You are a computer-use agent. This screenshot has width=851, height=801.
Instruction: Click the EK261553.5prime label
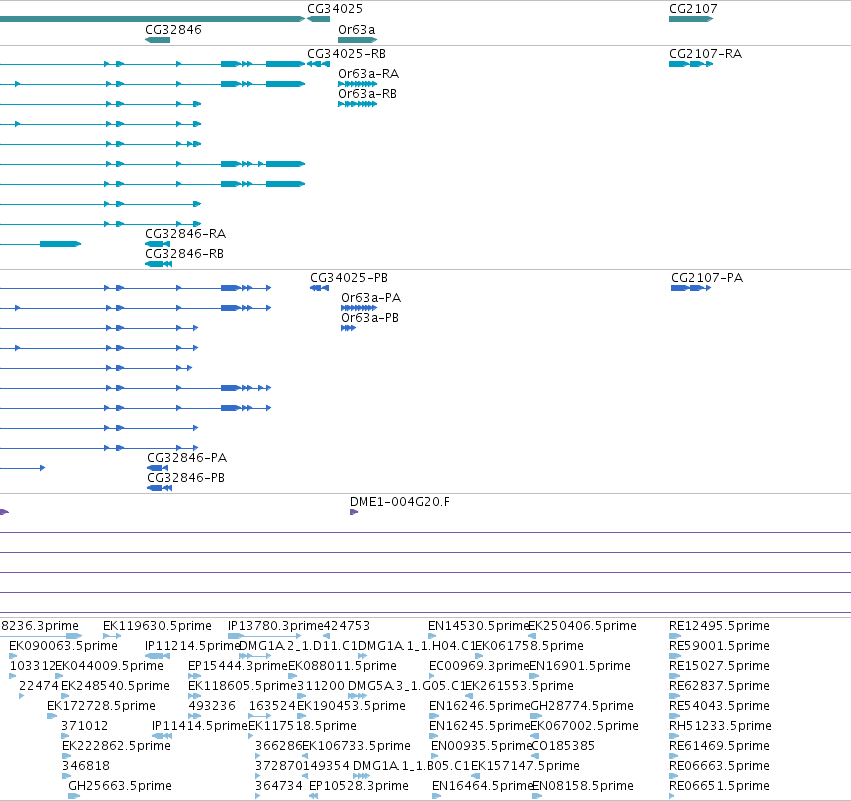coord(519,686)
